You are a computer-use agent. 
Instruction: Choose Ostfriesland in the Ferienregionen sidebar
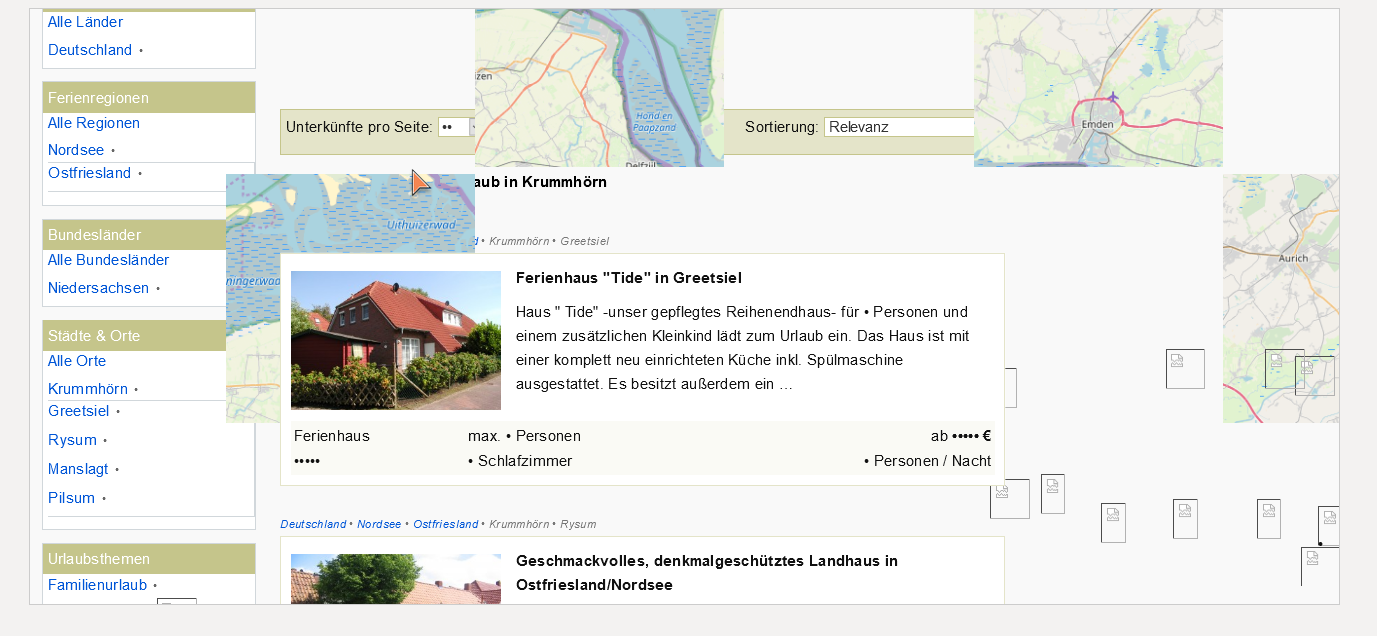[x=89, y=173]
